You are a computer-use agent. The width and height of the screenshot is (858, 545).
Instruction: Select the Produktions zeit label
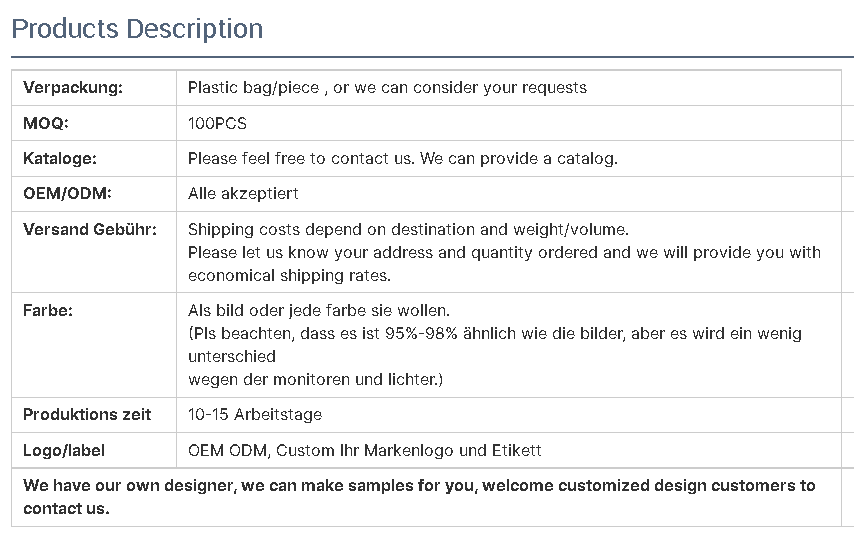[87, 415]
